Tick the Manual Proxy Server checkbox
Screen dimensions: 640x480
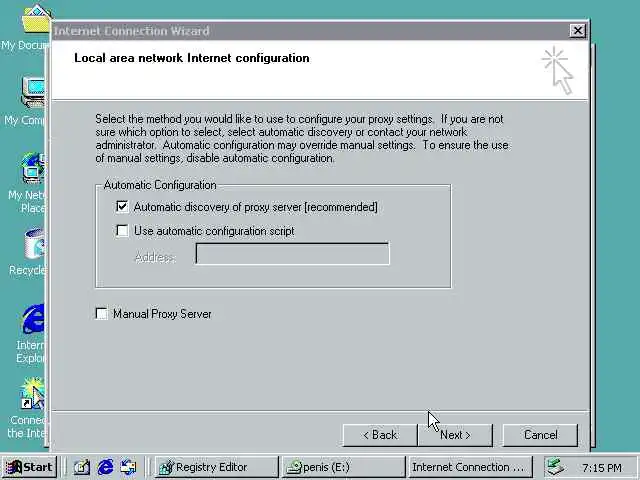point(101,313)
